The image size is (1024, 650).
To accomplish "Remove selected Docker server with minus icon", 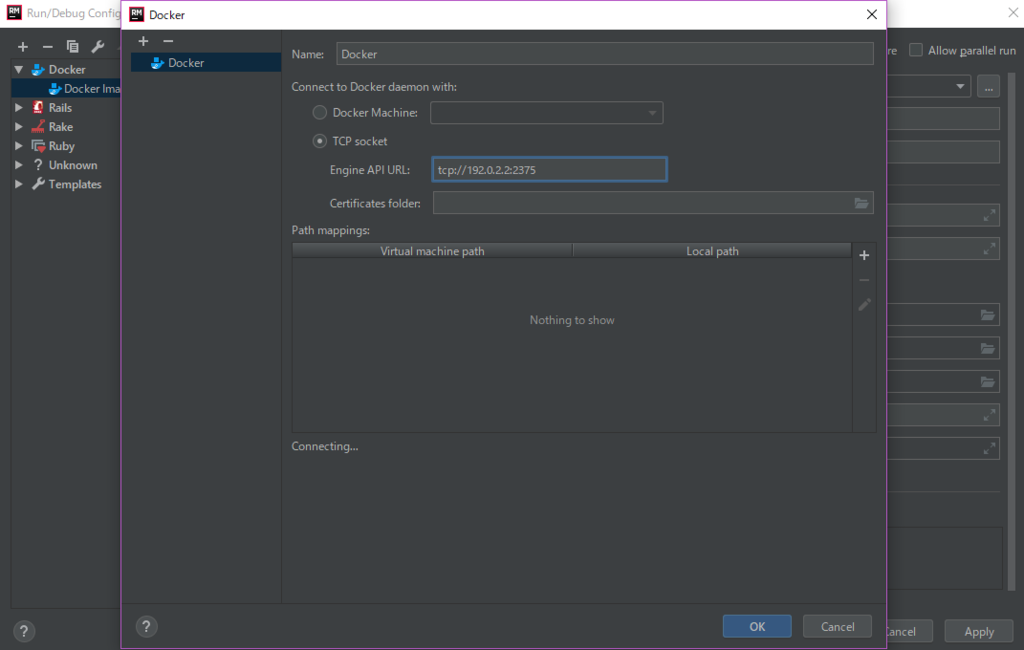I will (168, 41).
